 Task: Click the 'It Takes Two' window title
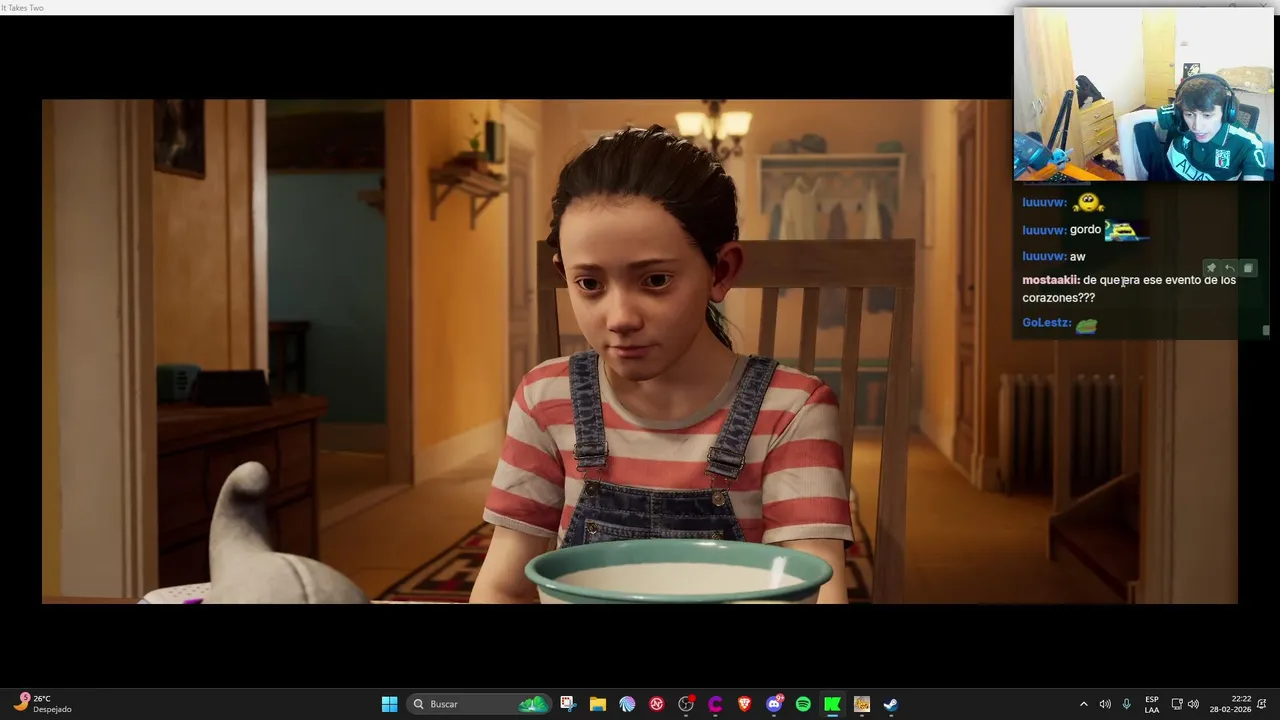[22, 7]
